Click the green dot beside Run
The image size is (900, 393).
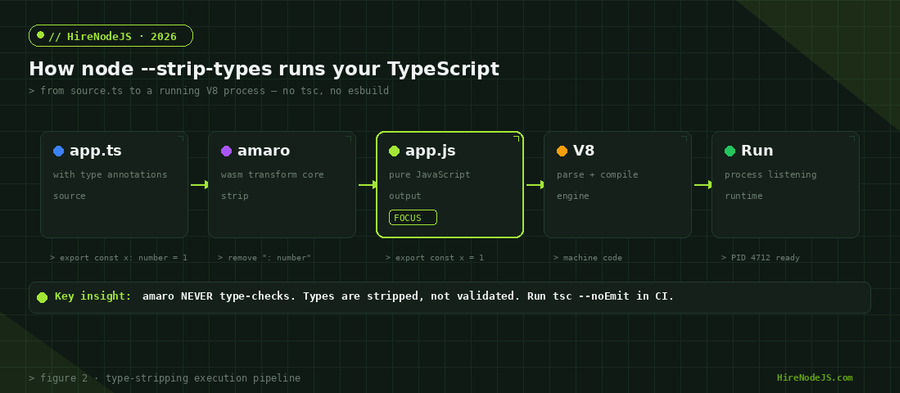tap(730, 151)
